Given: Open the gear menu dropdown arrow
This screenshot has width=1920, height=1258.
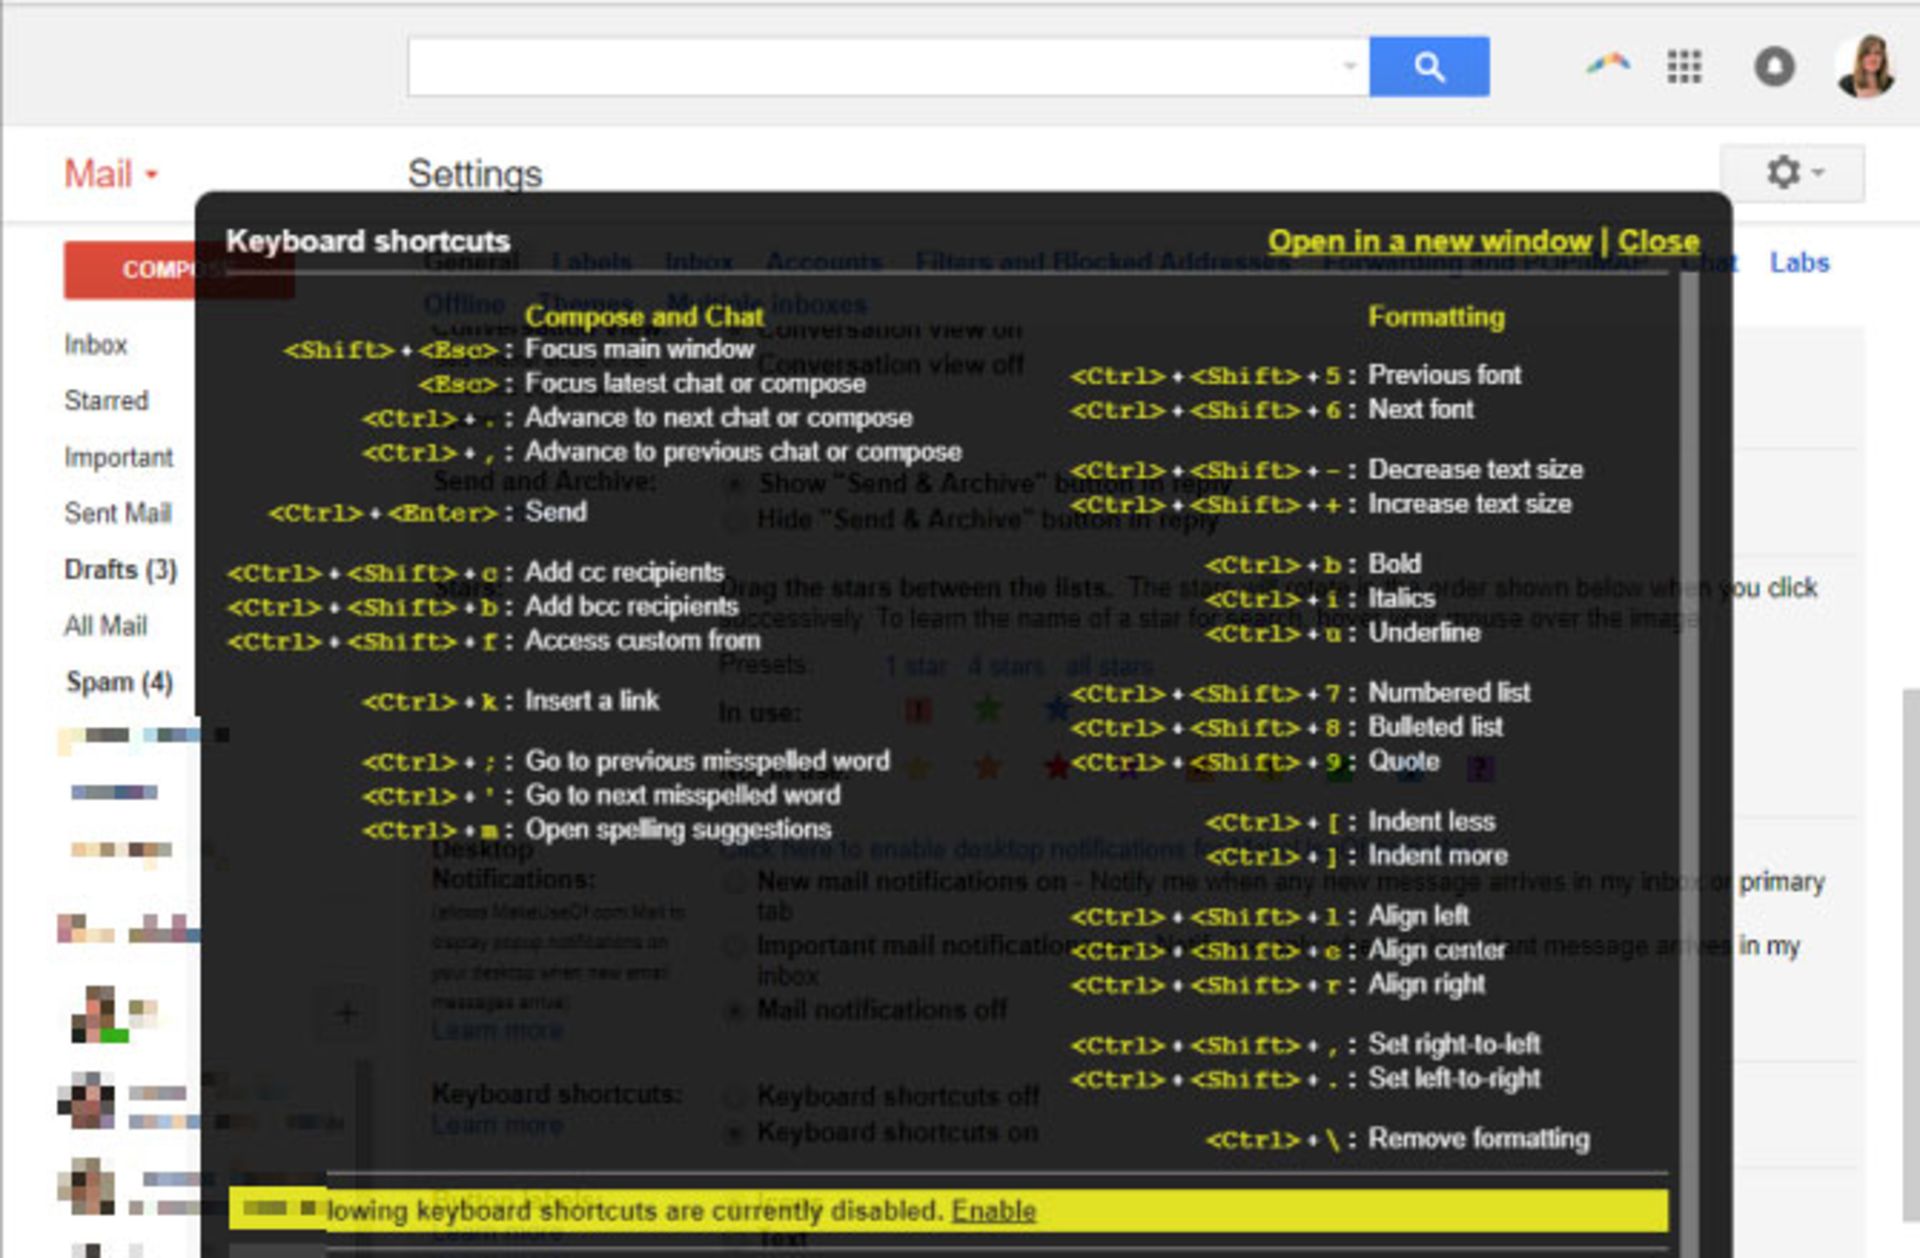Looking at the screenshot, I should click(x=1817, y=171).
